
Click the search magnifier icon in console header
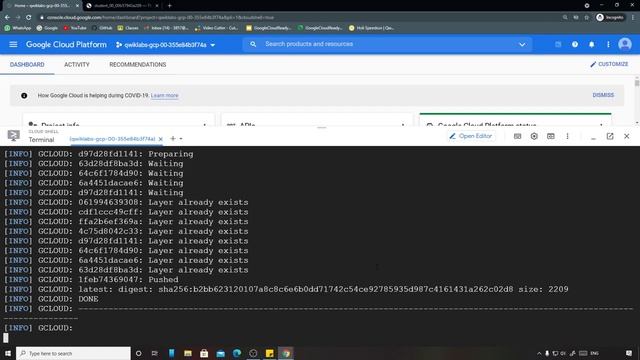tap(253, 44)
